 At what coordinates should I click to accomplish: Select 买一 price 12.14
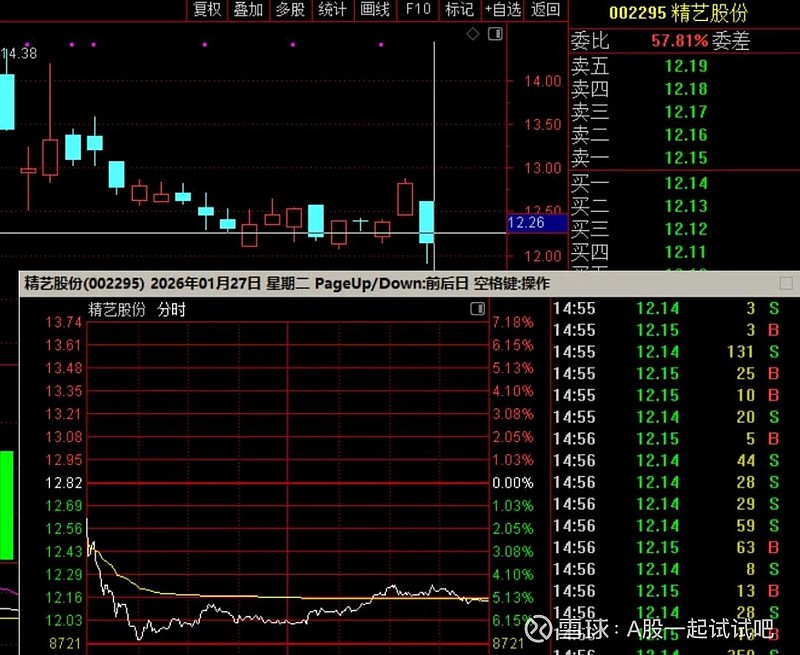click(x=686, y=183)
